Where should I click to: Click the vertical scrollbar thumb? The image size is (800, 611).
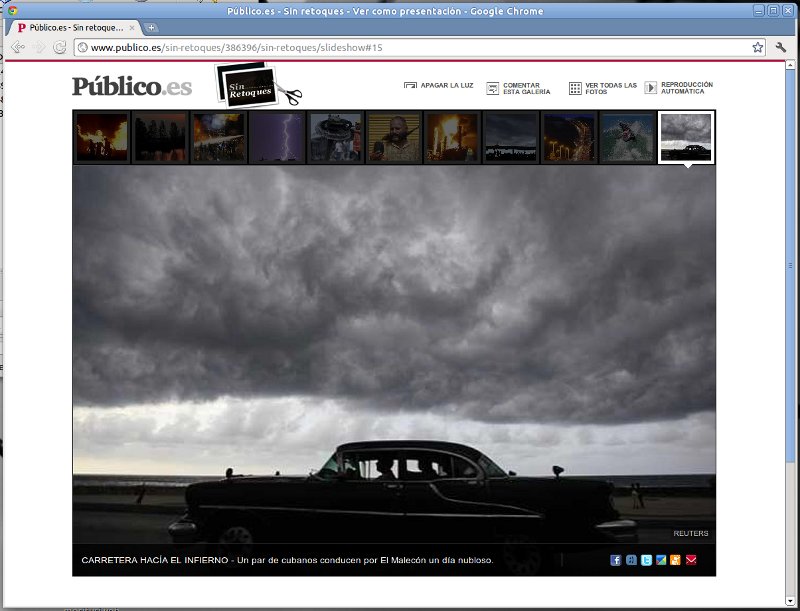790,265
